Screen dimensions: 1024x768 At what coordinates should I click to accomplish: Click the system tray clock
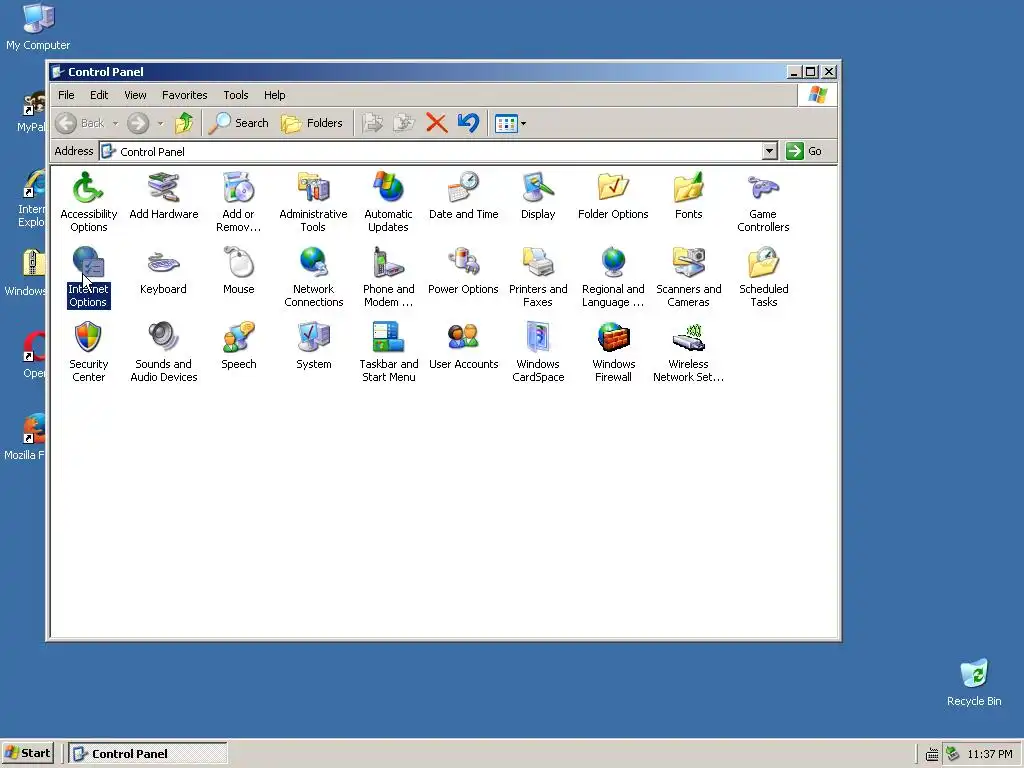click(x=990, y=754)
